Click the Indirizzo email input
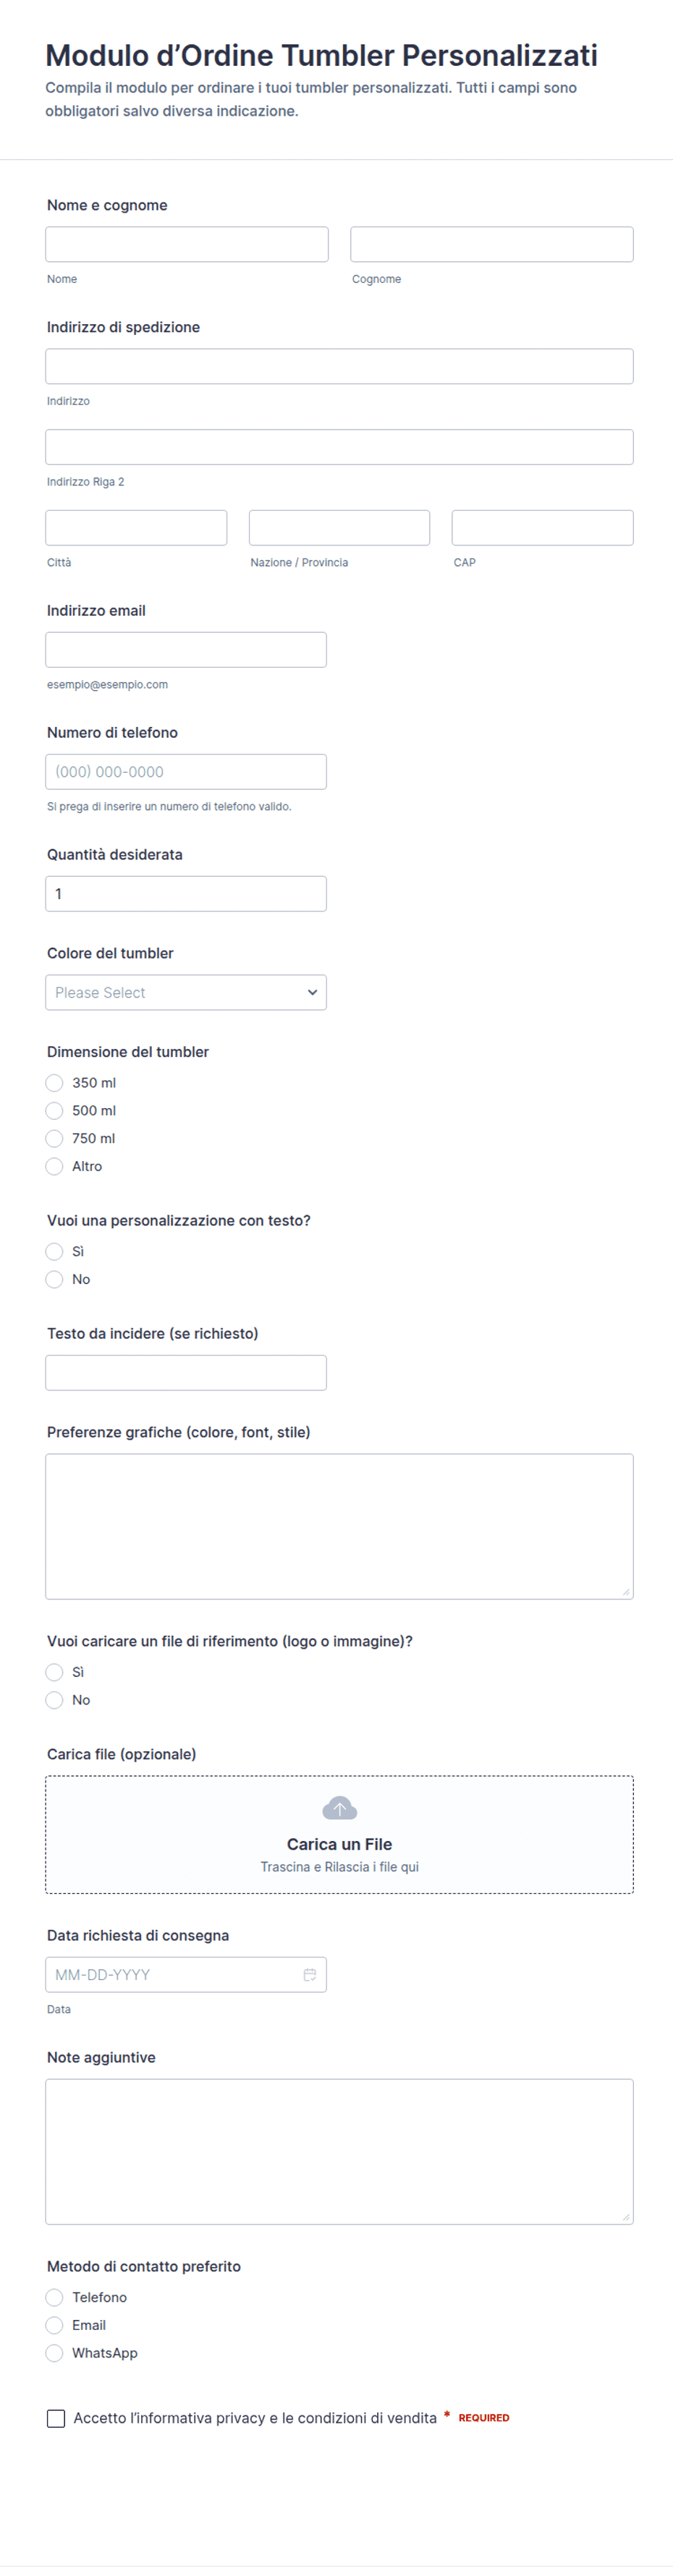Viewport: 673px width, 2576px height. click(x=186, y=650)
